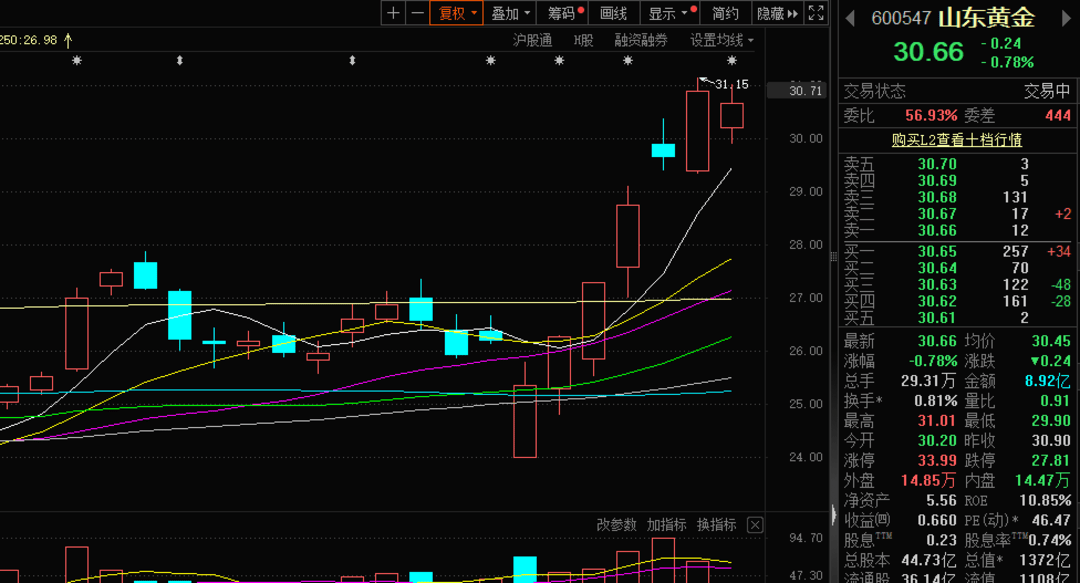Close the indicator sub-panel with X

[x=755, y=525]
